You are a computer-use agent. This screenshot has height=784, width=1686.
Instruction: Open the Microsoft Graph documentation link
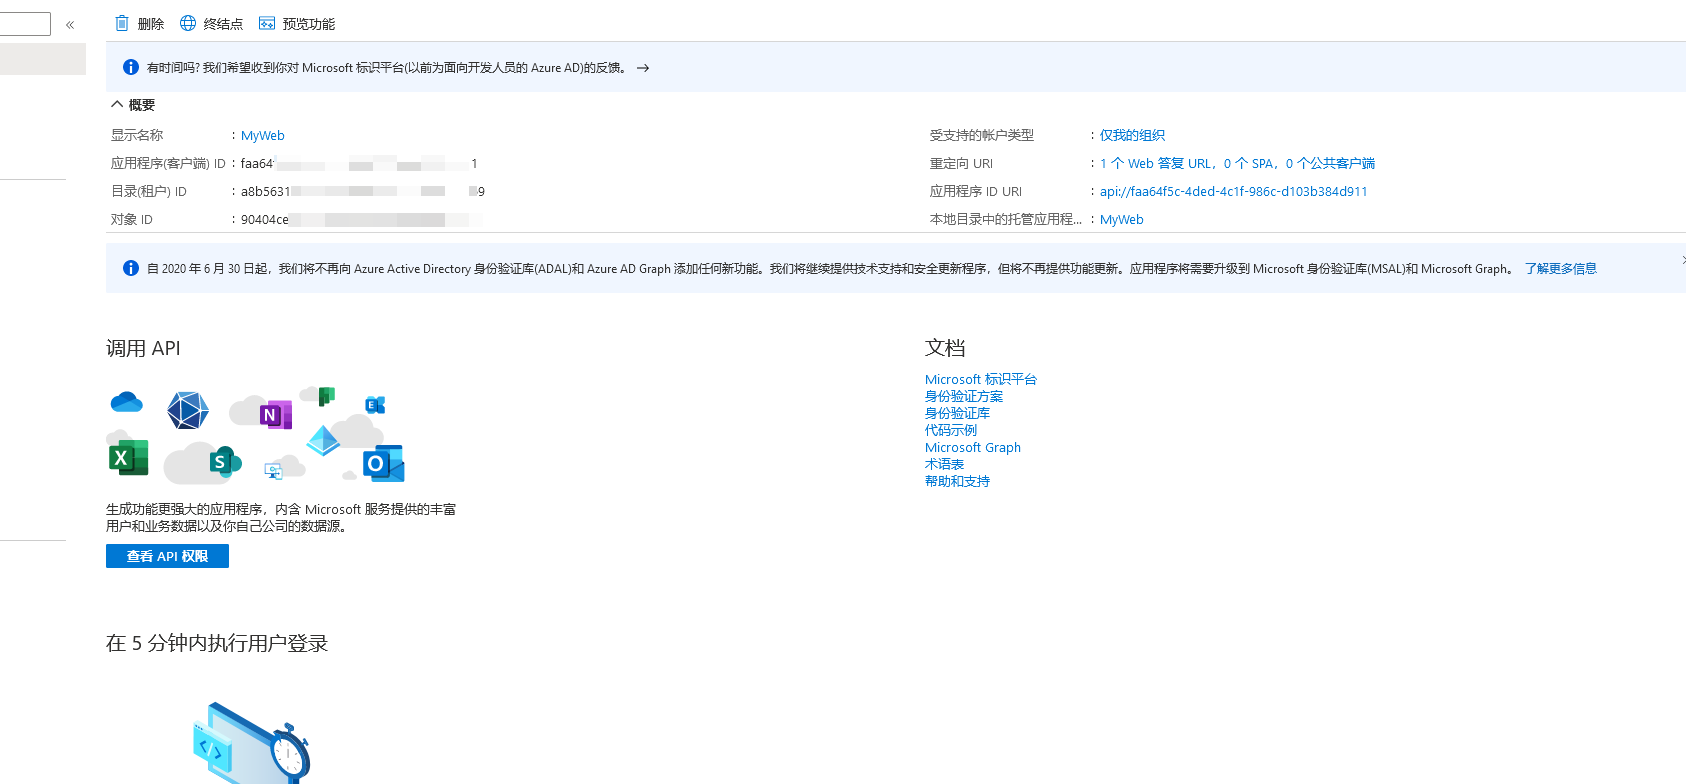972,447
